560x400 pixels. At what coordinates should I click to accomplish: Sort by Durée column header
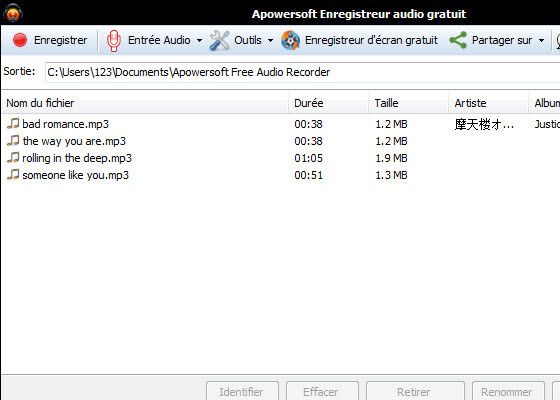[328, 103]
